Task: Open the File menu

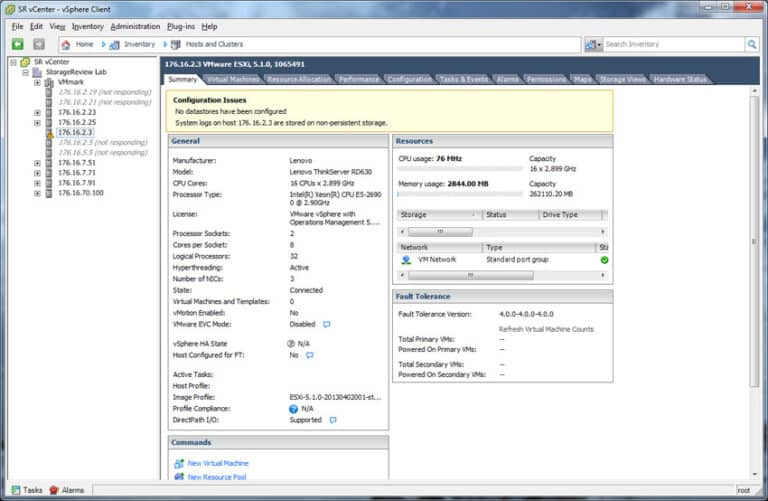Action: click(x=17, y=26)
